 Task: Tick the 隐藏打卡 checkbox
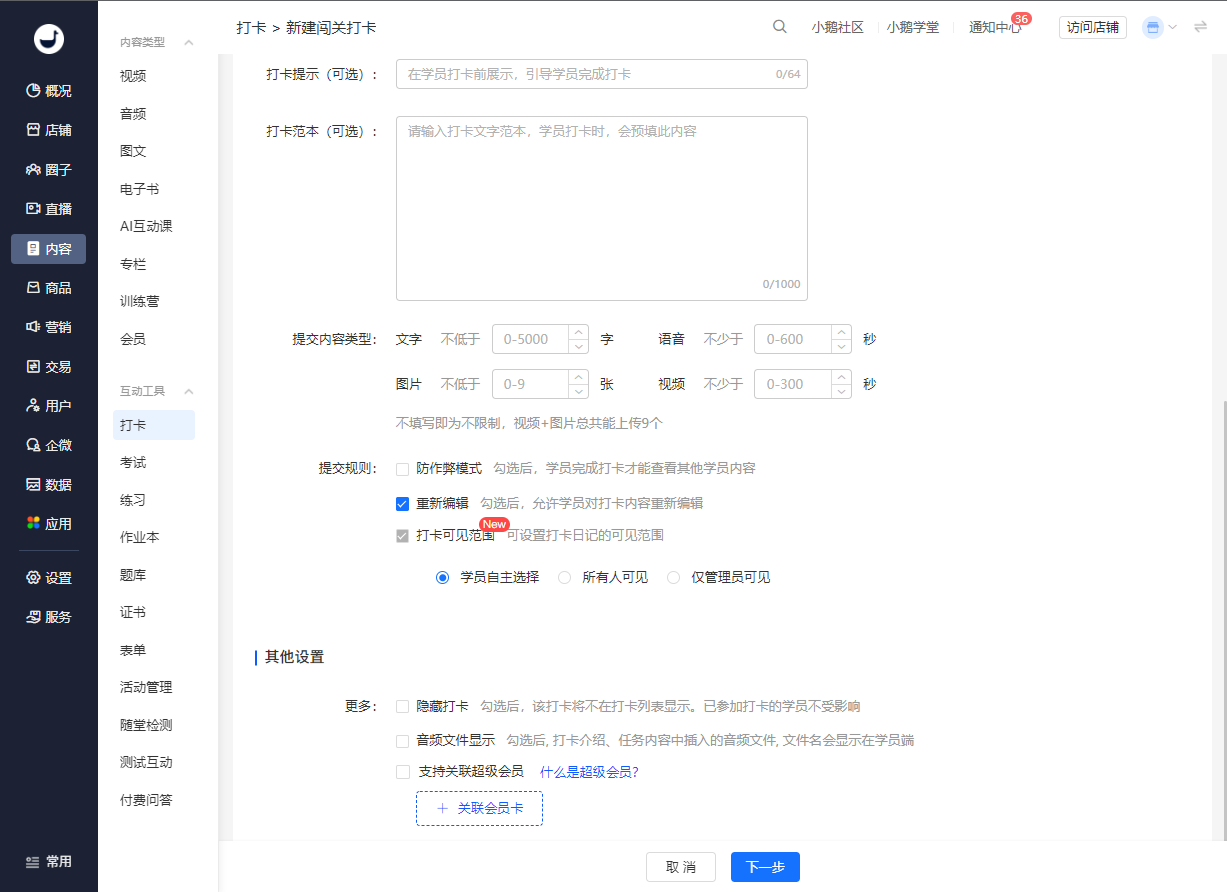(403, 707)
